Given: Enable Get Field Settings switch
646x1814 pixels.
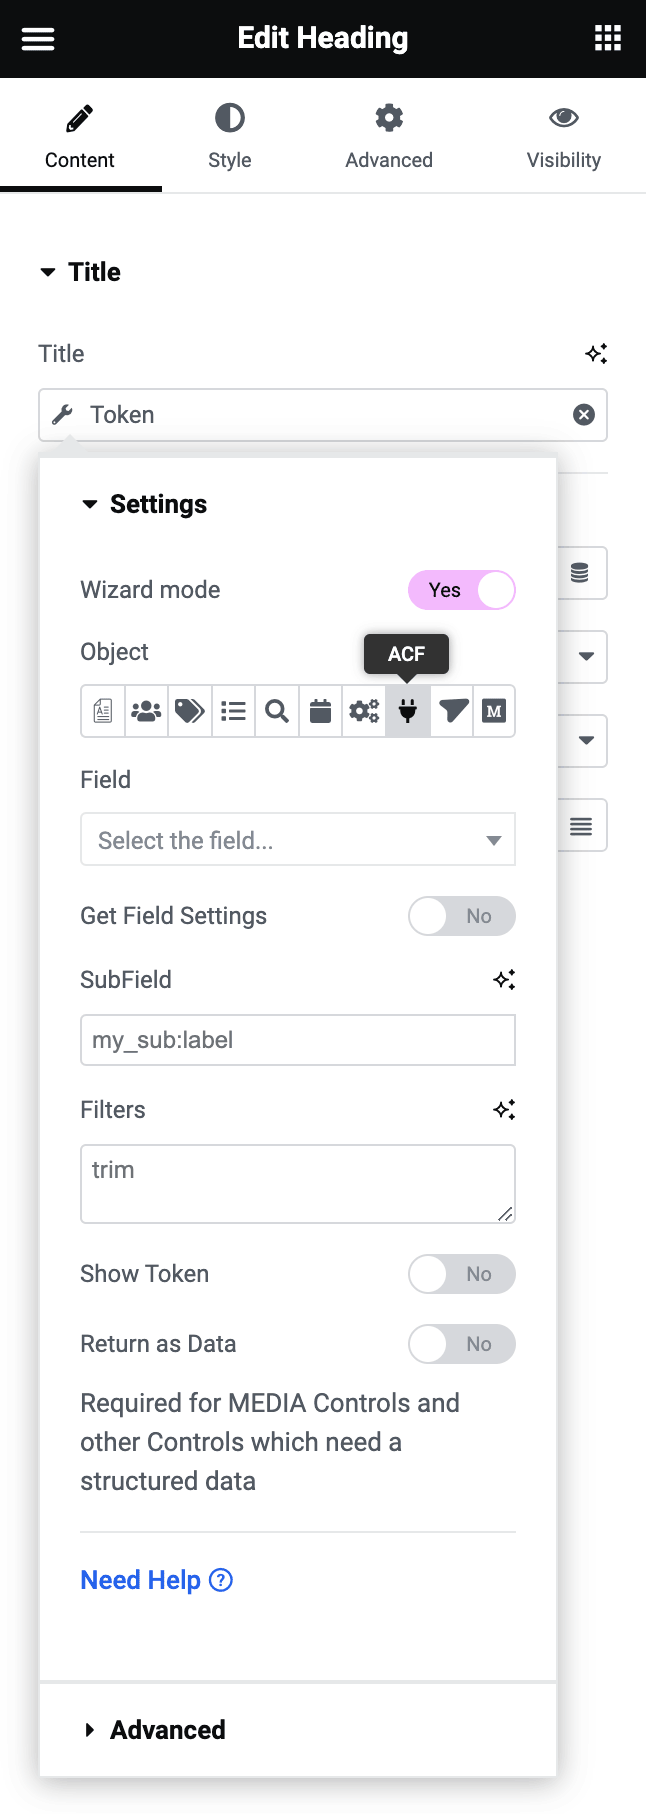Looking at the screenshot, I should click(462, 916).
